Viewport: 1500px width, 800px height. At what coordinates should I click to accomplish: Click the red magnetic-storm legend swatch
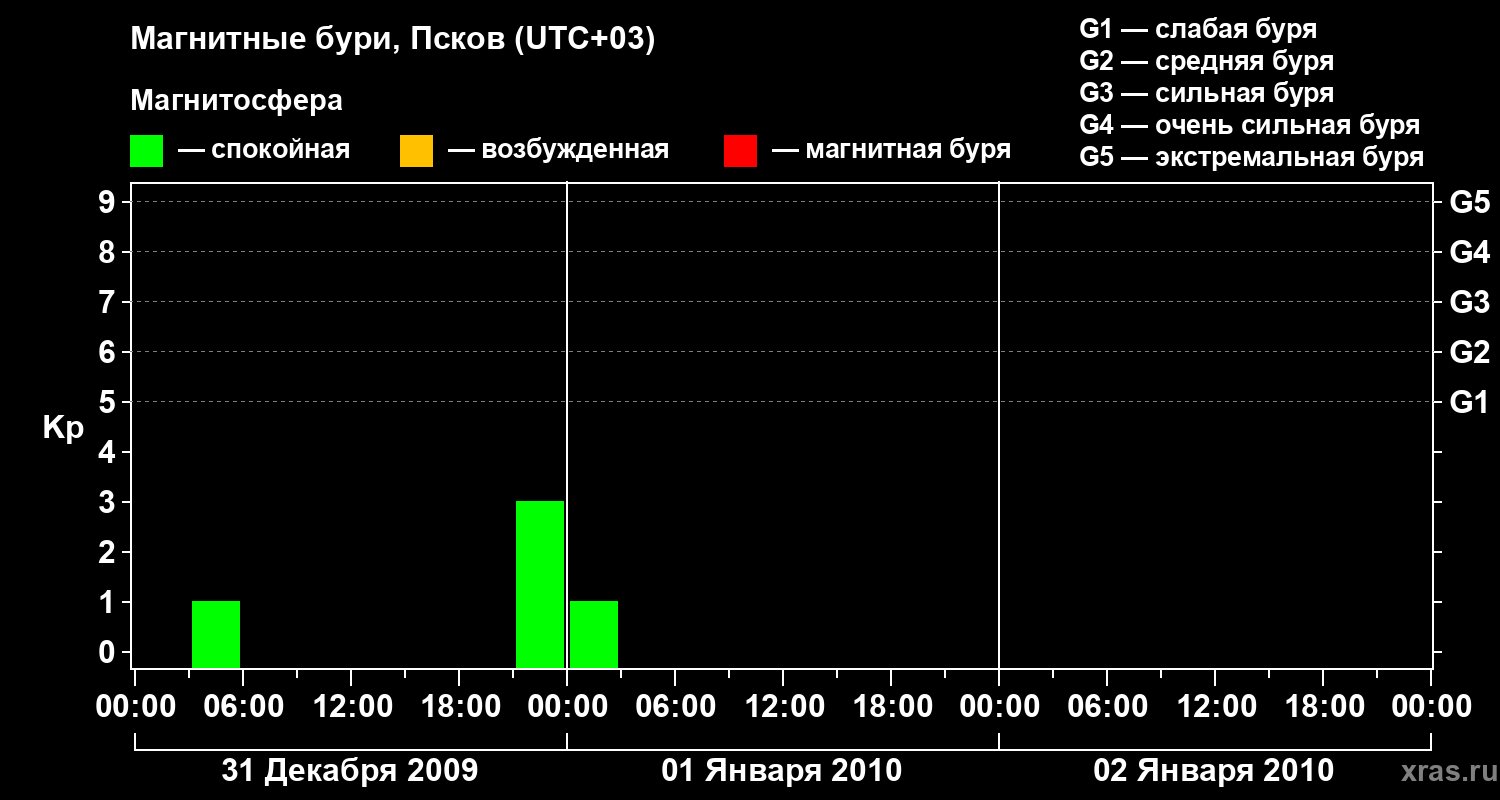pyautogui.click(x=740, y=151)
